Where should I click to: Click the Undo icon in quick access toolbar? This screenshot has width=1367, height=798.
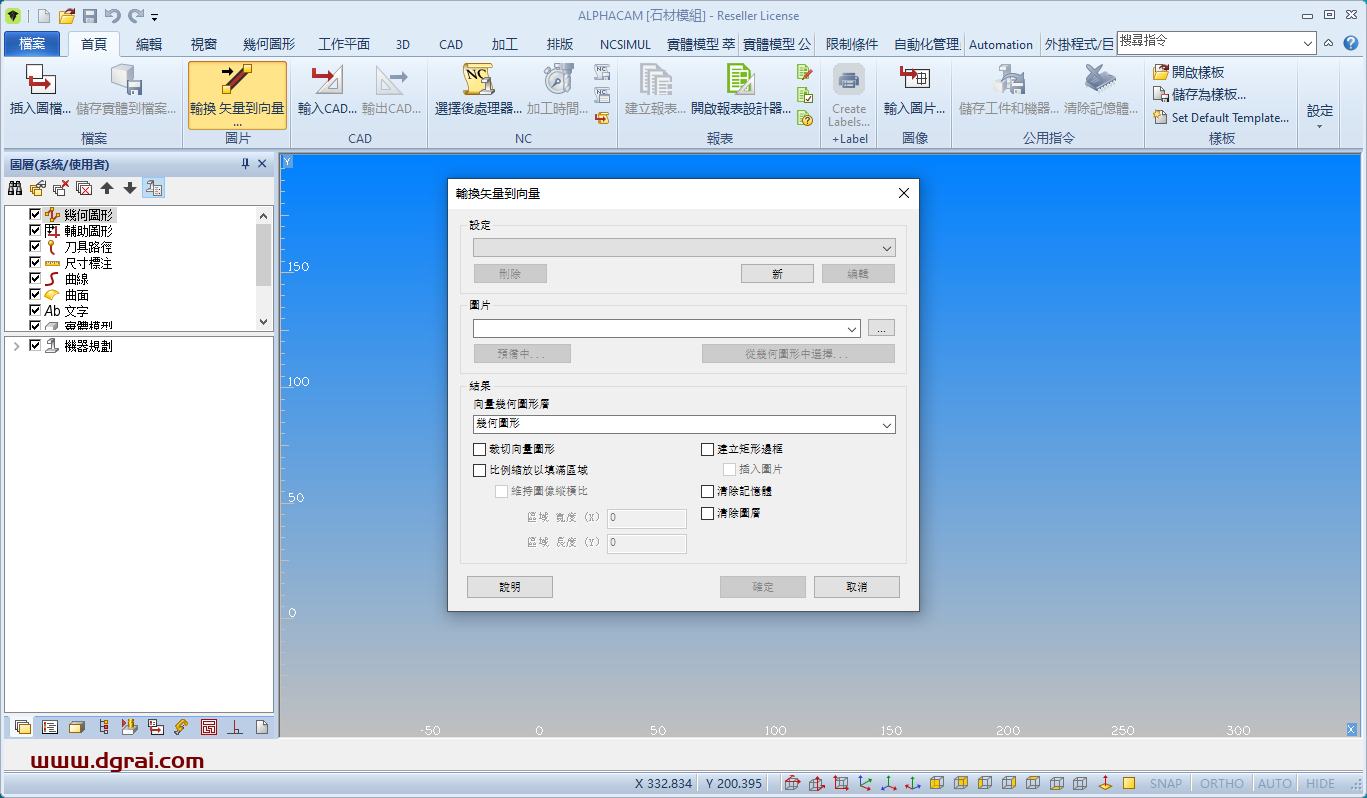coord(112,16)
